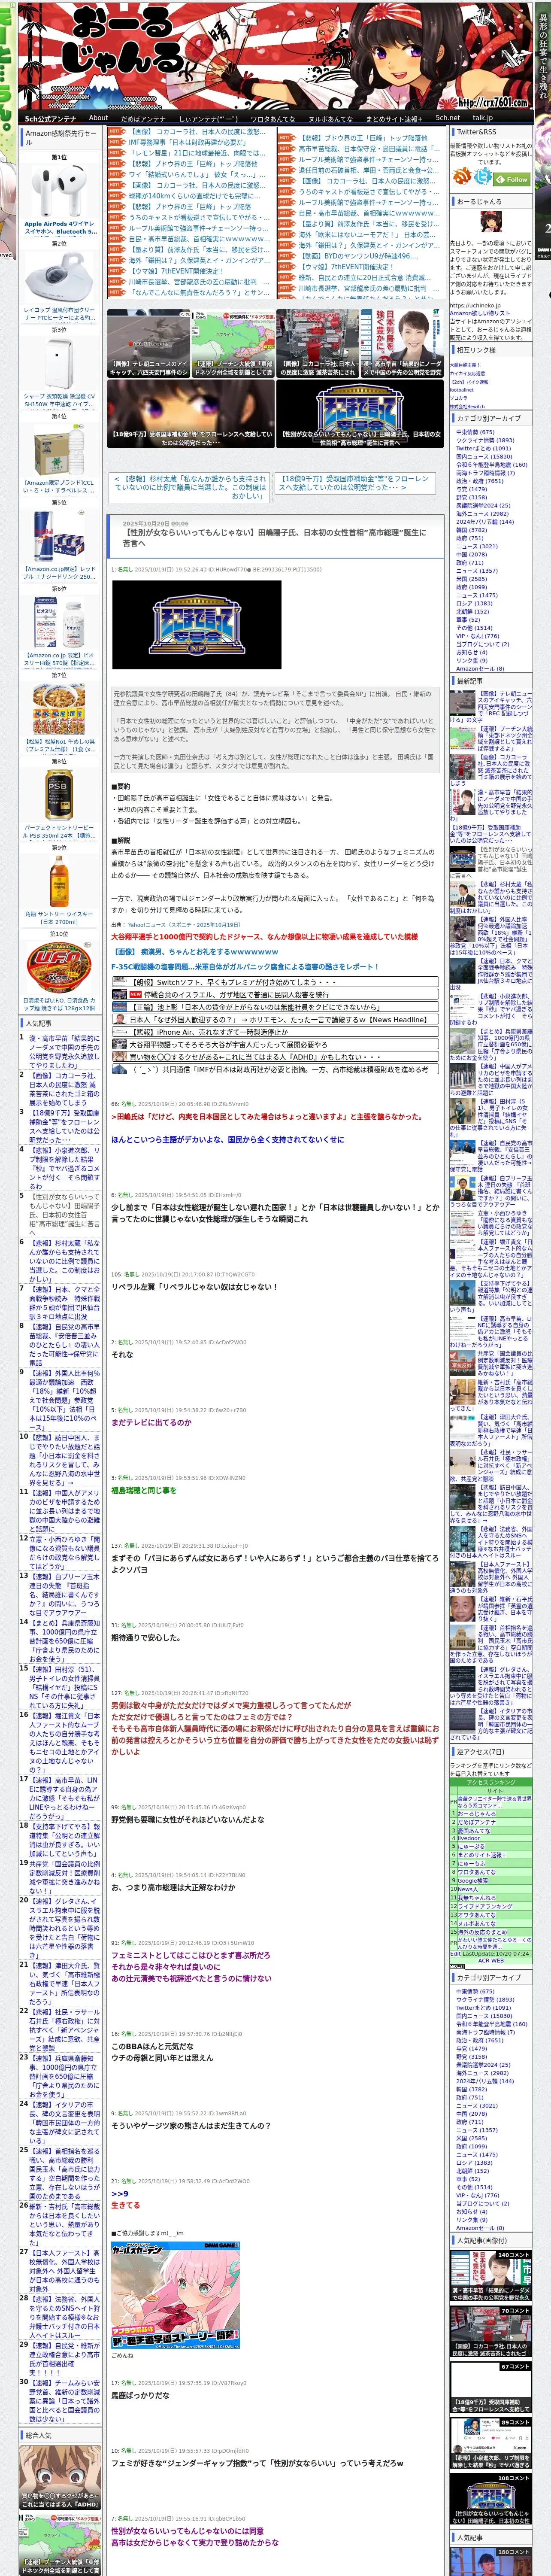Open the 株式会社Bewitch link
Screen dimensions: 551x2576
point(467,406)
